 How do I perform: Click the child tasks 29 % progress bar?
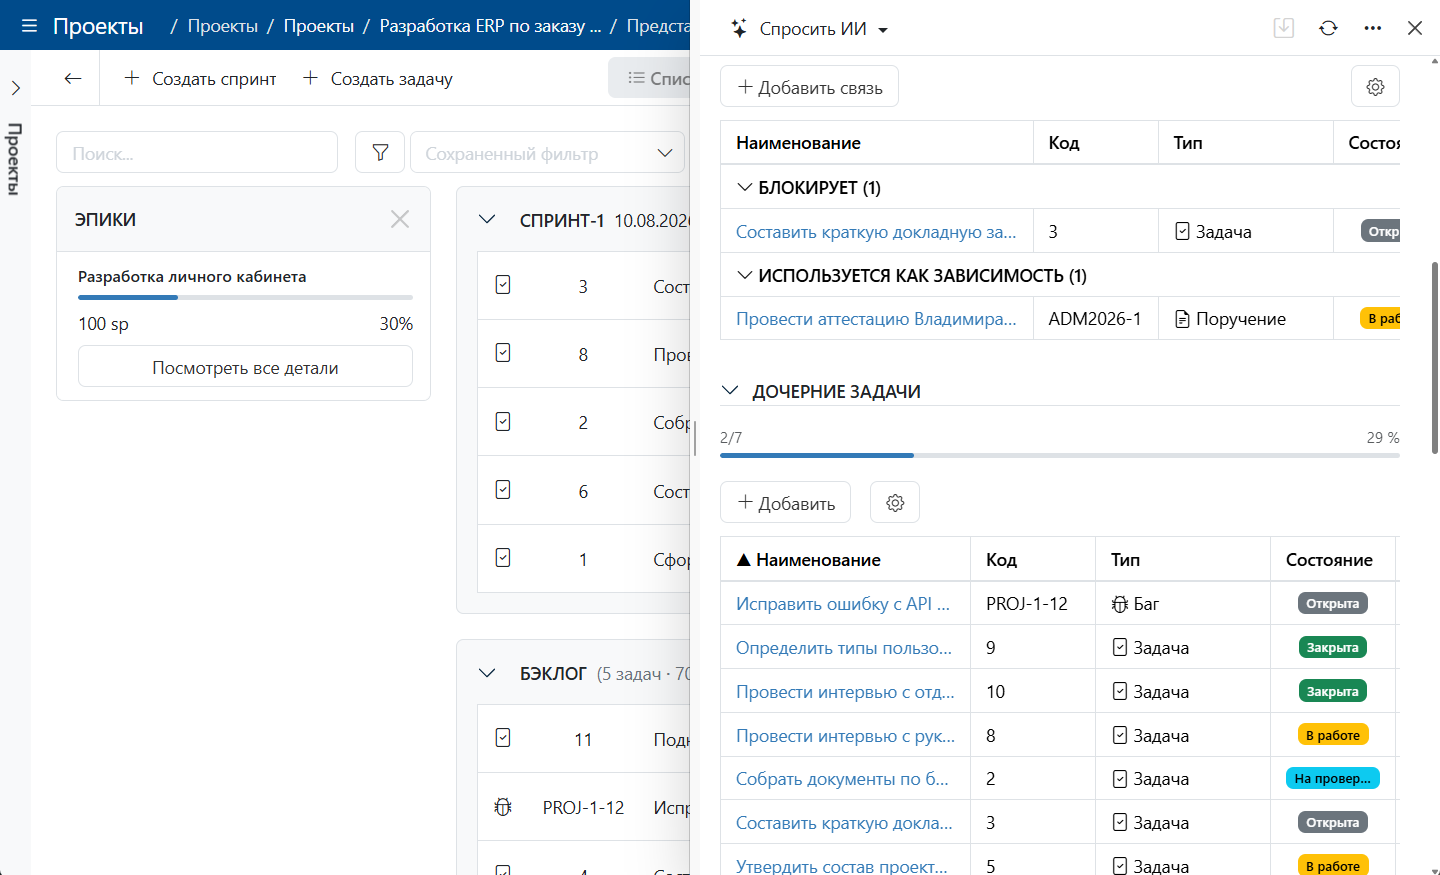tap(1059, 455)
